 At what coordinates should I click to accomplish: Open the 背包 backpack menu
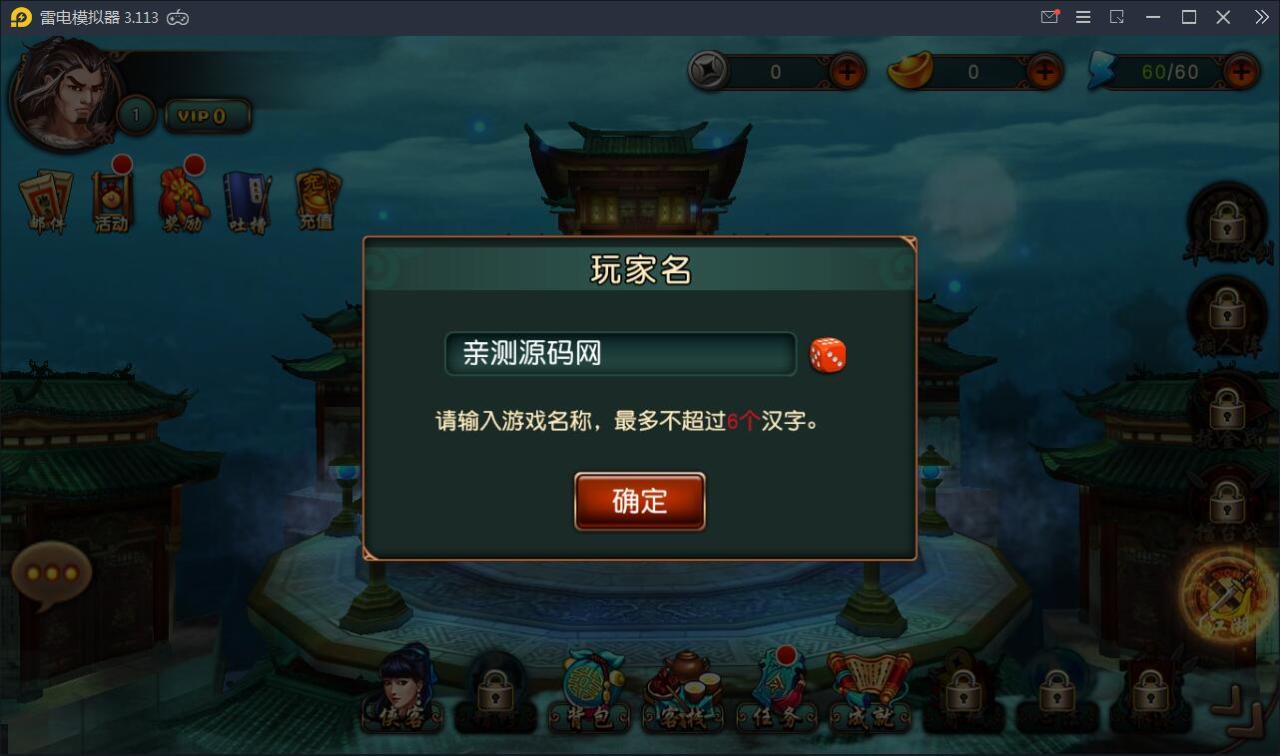click(589, 692)
